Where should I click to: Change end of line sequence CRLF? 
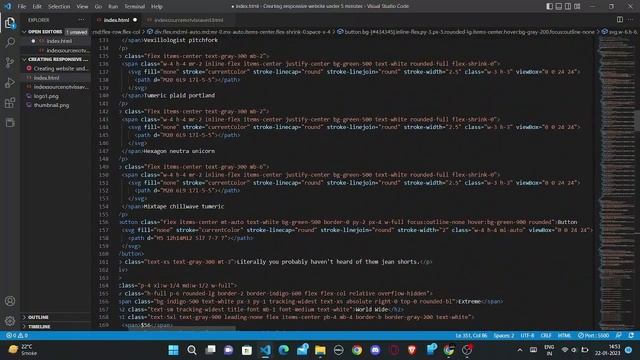tap(546, 335)
